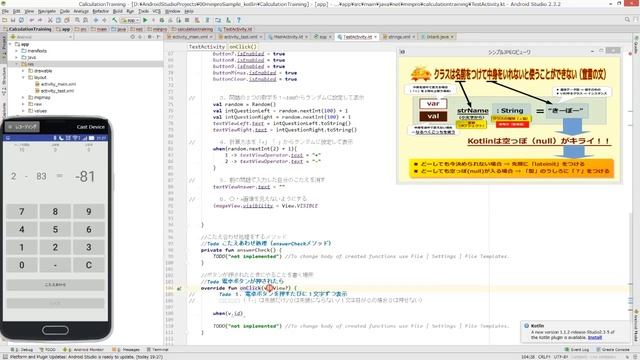The height and width of the screenshot is (360, 640).
Task: Click the Stop square toolbar icon
Action: (187, 20)
